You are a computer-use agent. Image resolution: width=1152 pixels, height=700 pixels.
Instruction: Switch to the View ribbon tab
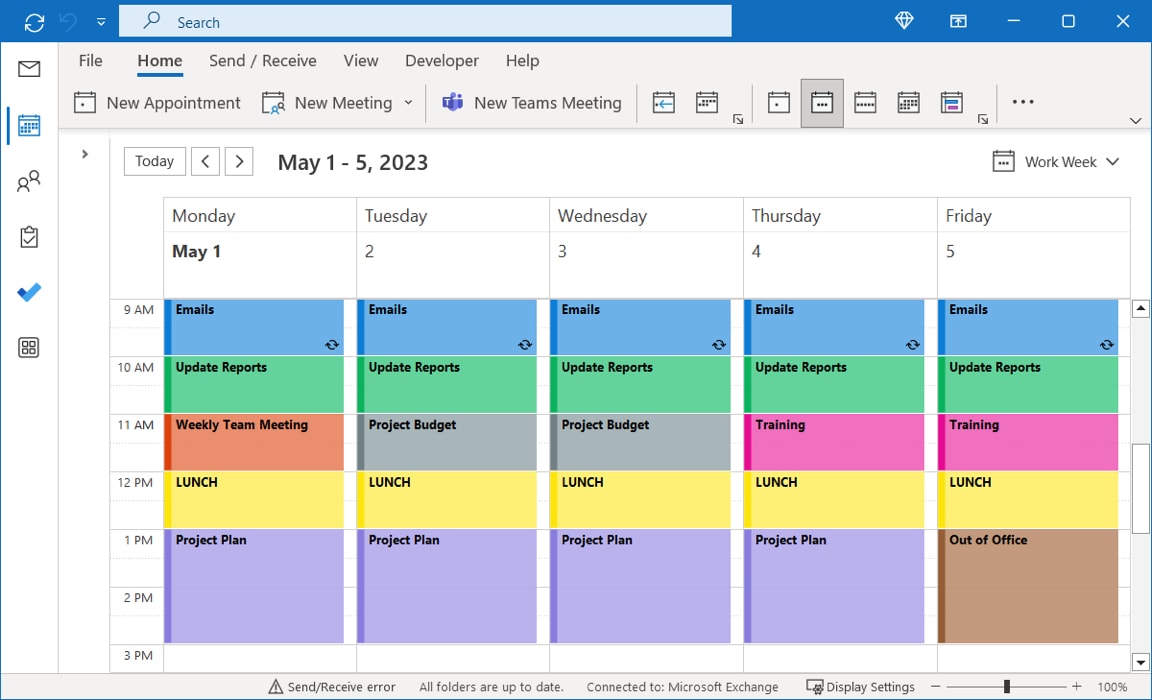pos(361,61)
